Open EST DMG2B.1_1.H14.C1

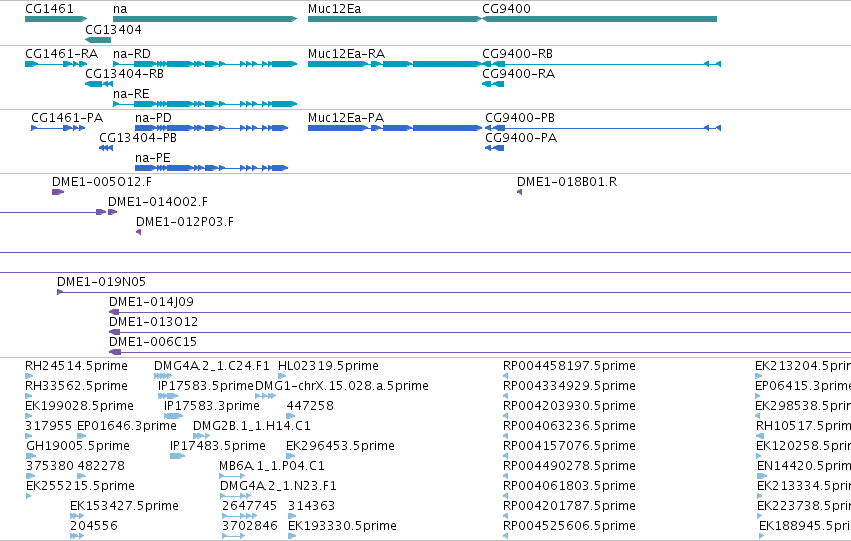252,426
